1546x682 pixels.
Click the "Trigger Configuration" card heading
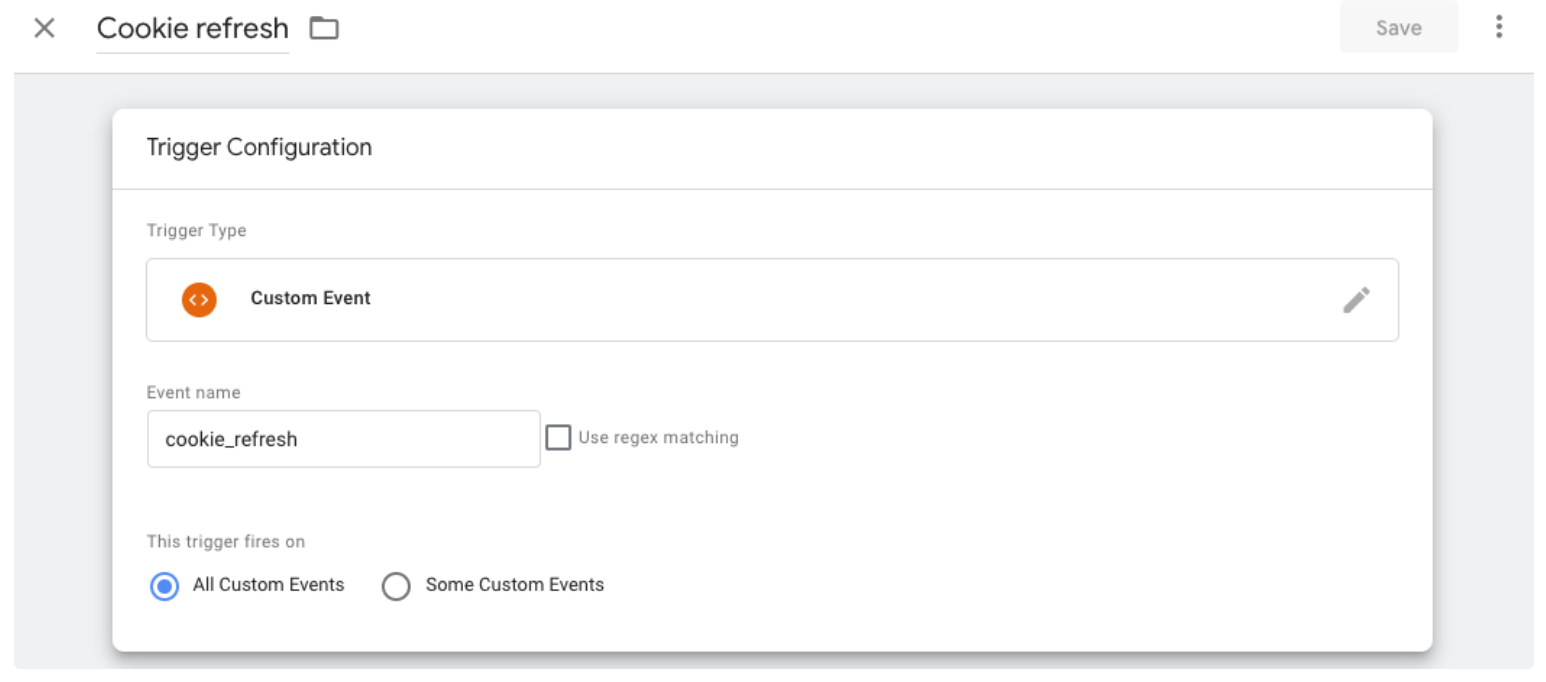pos(259,148)
